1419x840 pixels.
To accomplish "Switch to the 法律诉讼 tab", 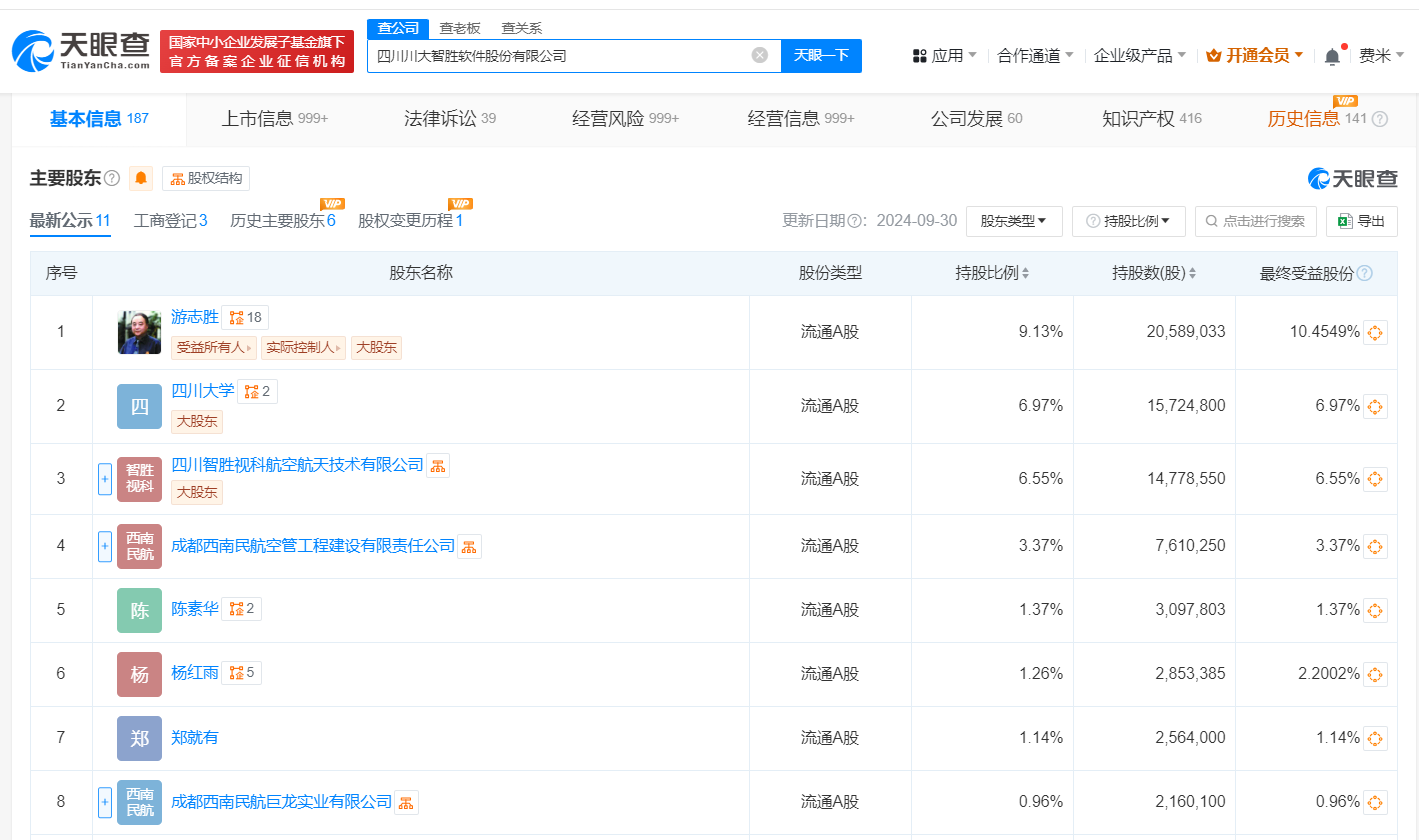I will pyautogui.click(x=449, y=119).
